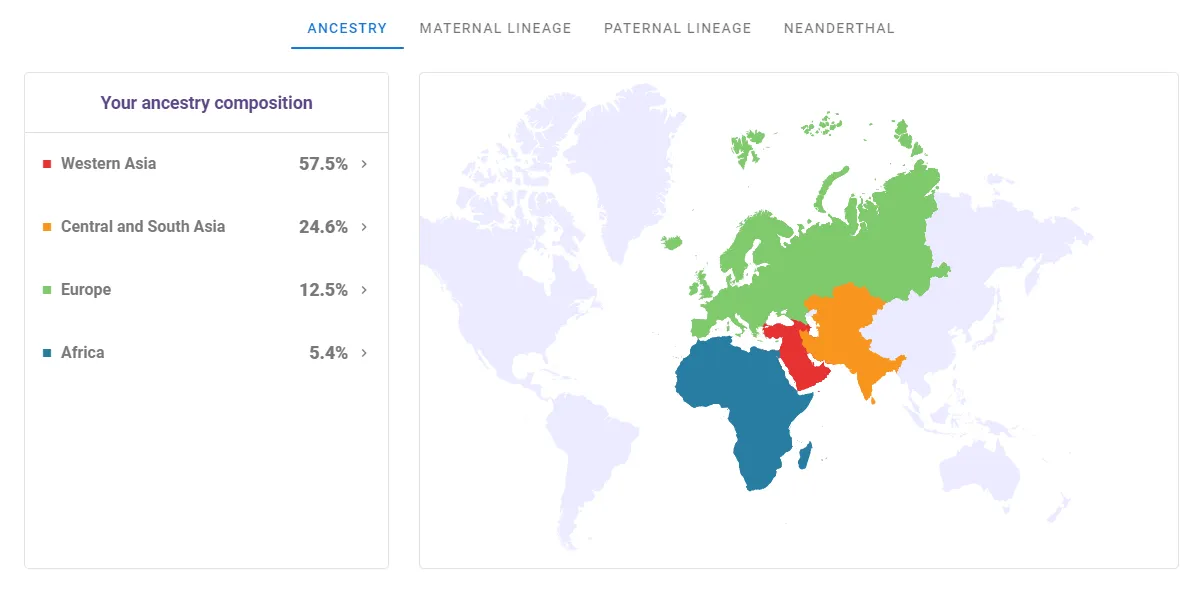Expand the Africa ancestry details

[x=364, y=352]
